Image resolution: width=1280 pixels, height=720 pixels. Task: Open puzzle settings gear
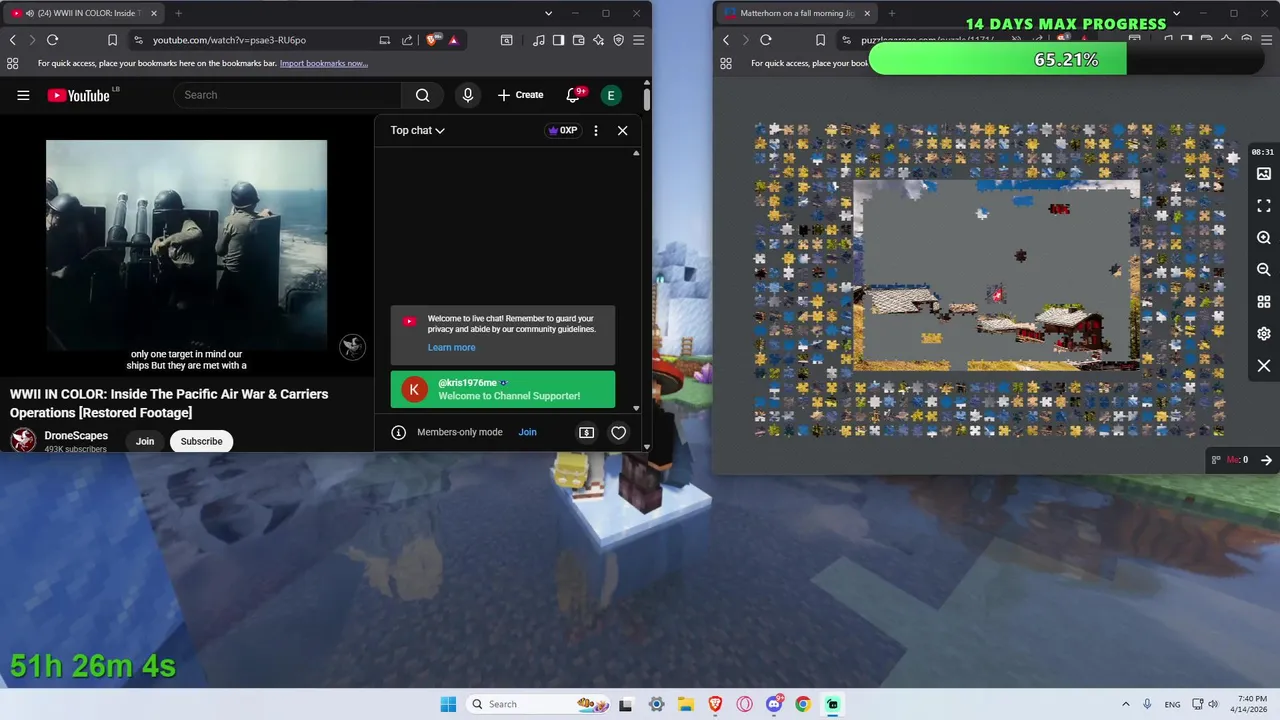click(1263, 334)
